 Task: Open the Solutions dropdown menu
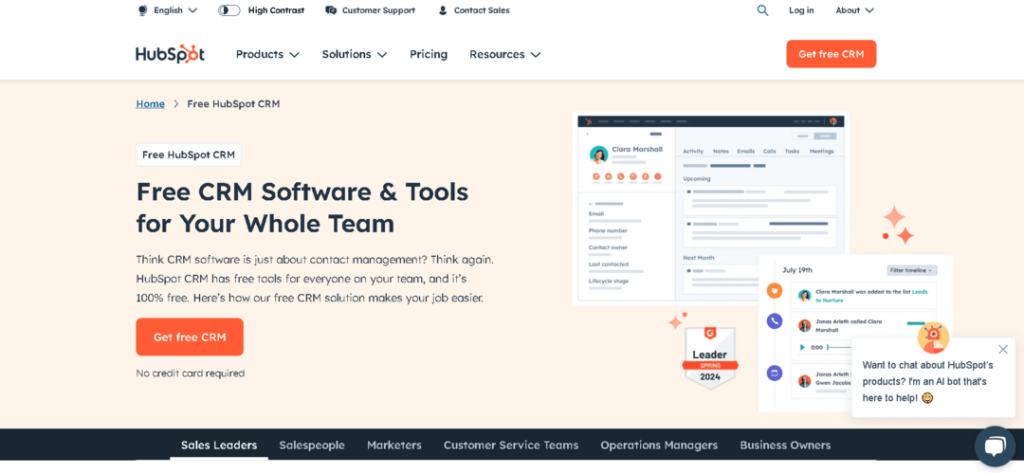point(354,54)
